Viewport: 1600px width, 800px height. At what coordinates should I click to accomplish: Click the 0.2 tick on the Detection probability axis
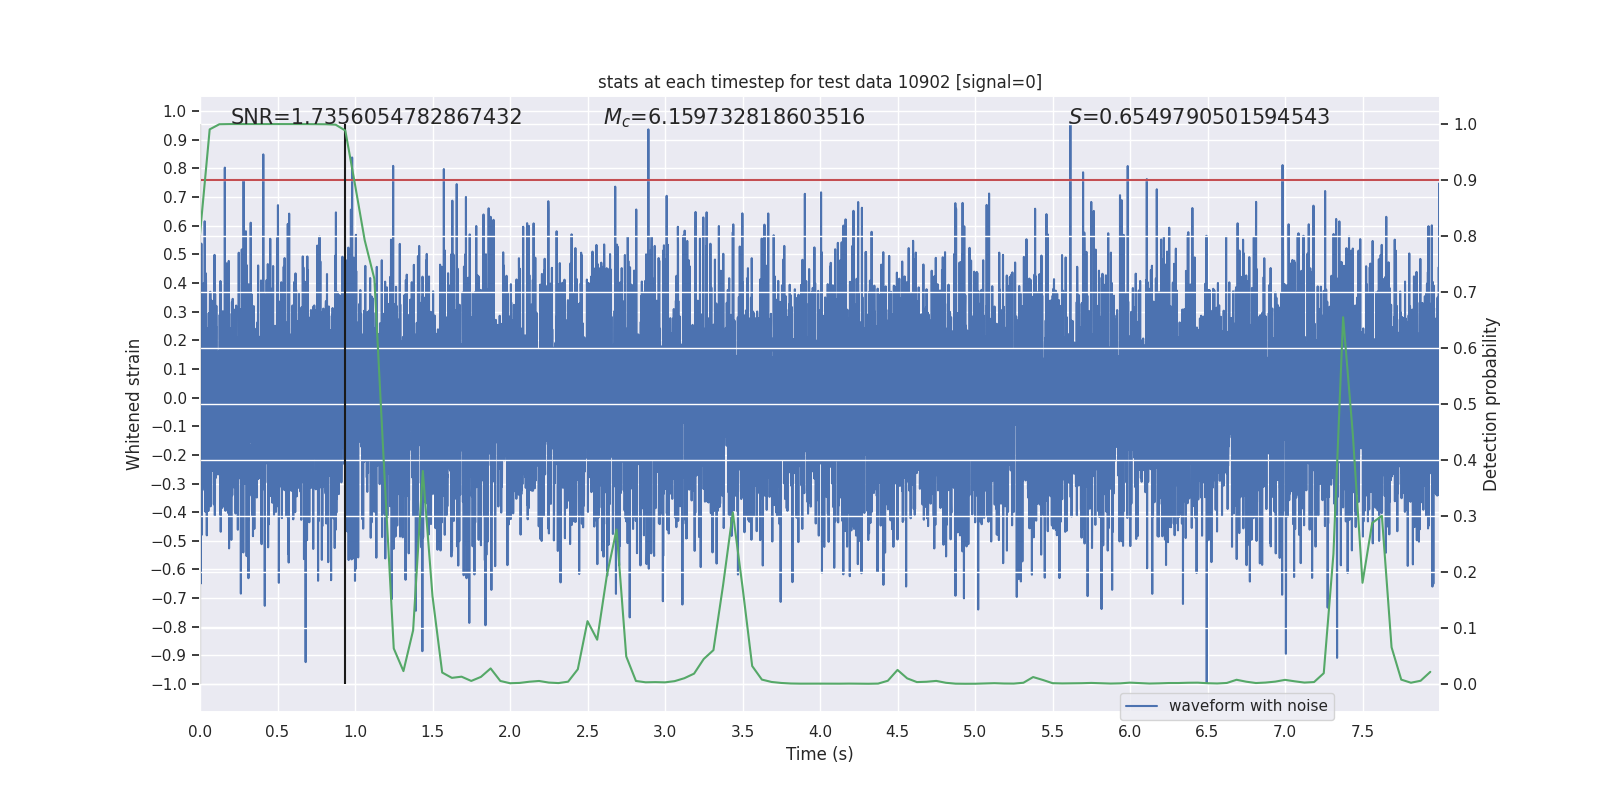tap(1465, 573)
